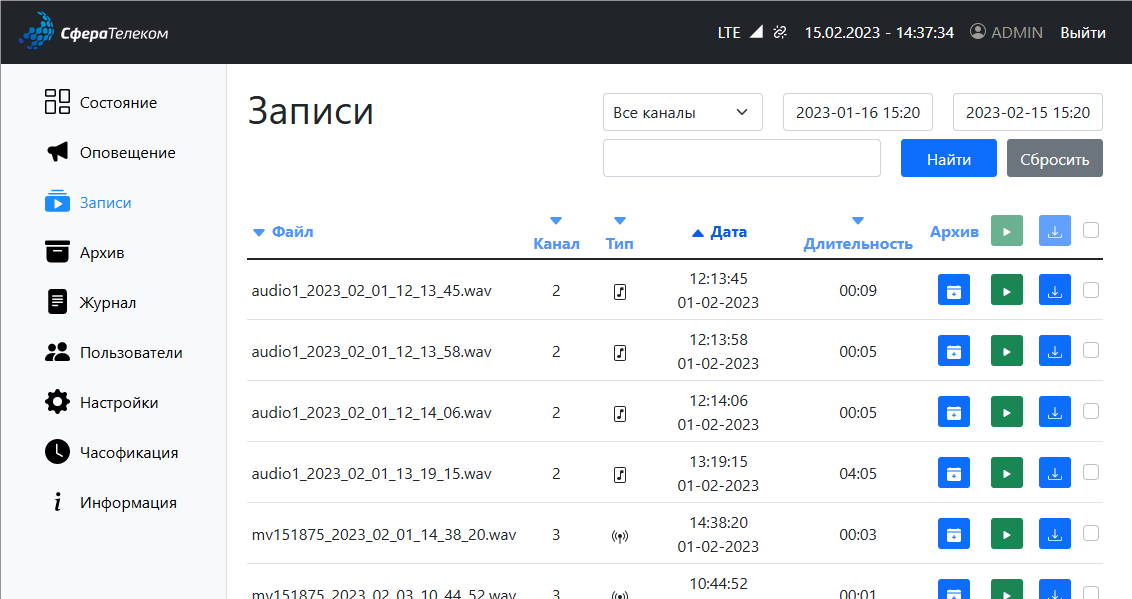Screen dimensions: 1132x599
Task: Select checkbox for audio1_2023_02_01_12_13_45.wav
Action: pos(1091,289)
